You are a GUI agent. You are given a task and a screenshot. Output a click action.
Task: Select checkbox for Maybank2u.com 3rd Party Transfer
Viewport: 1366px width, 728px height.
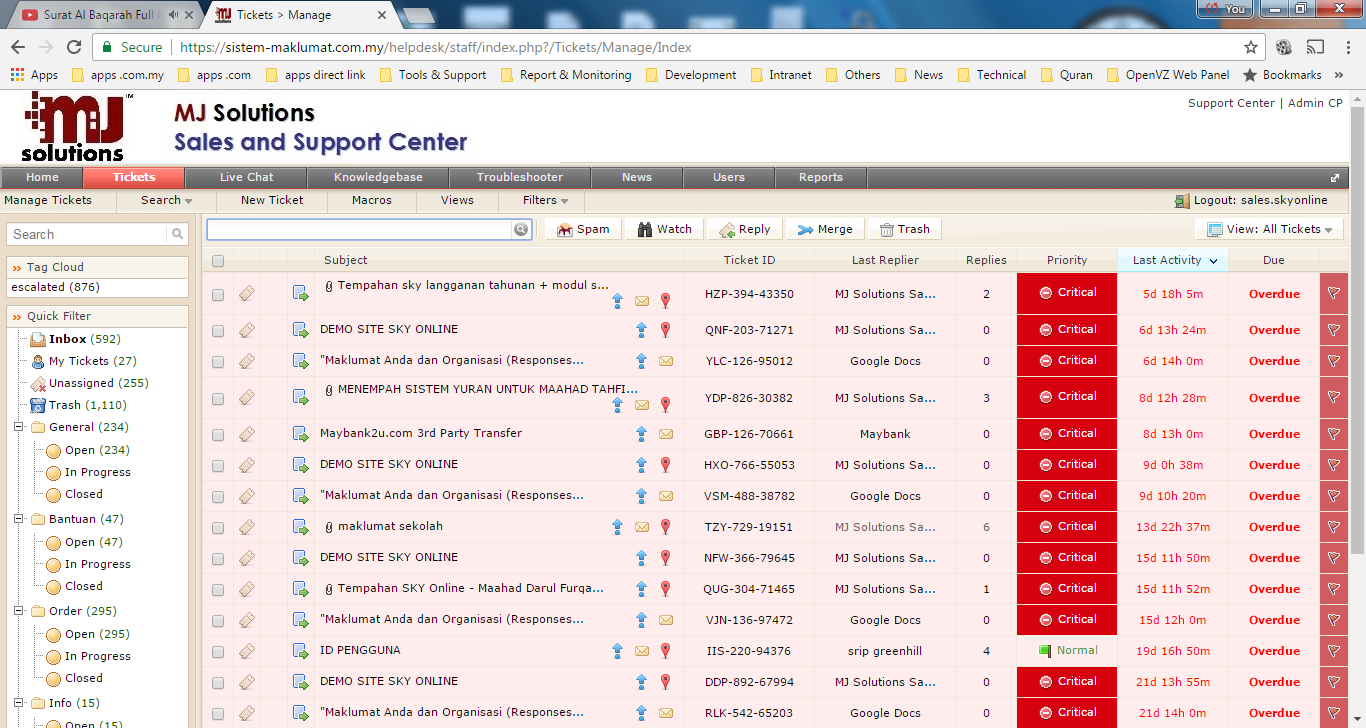tap(218, 435)
